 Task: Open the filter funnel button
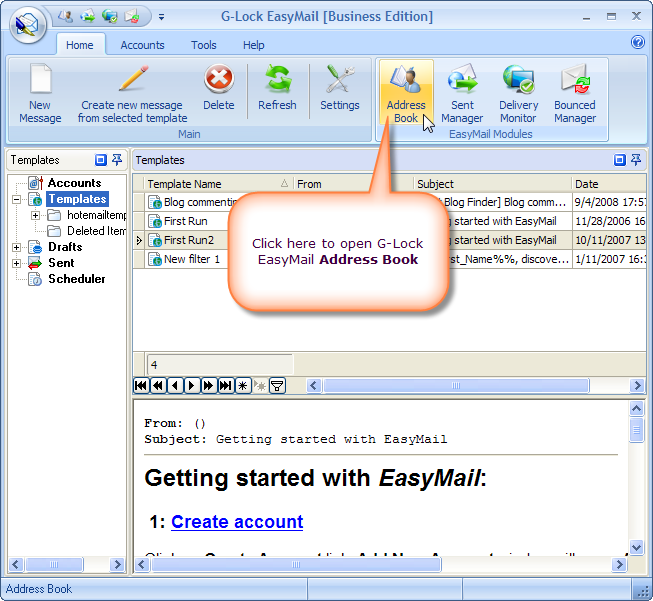277,386
